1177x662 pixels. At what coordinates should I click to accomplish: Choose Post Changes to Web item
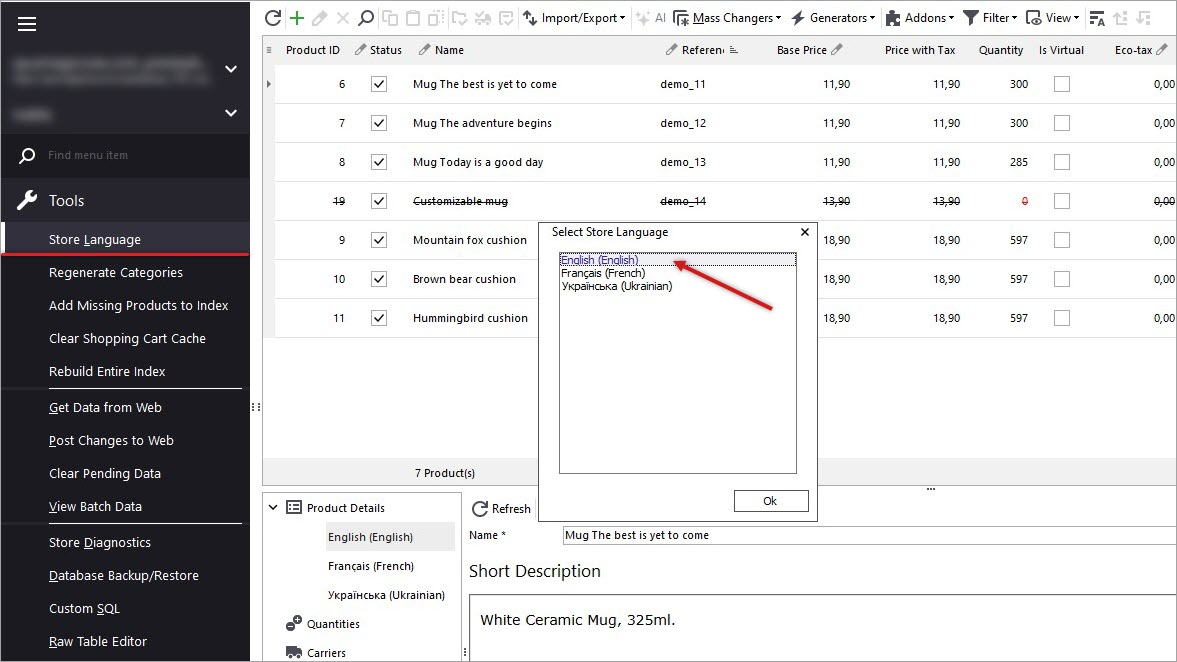point(111,441)
